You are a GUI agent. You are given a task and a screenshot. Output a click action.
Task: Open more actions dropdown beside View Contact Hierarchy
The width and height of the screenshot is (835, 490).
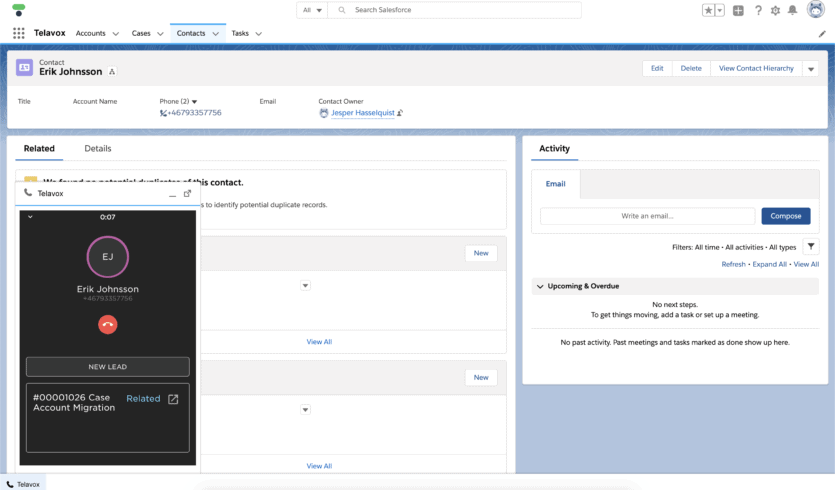811,69
